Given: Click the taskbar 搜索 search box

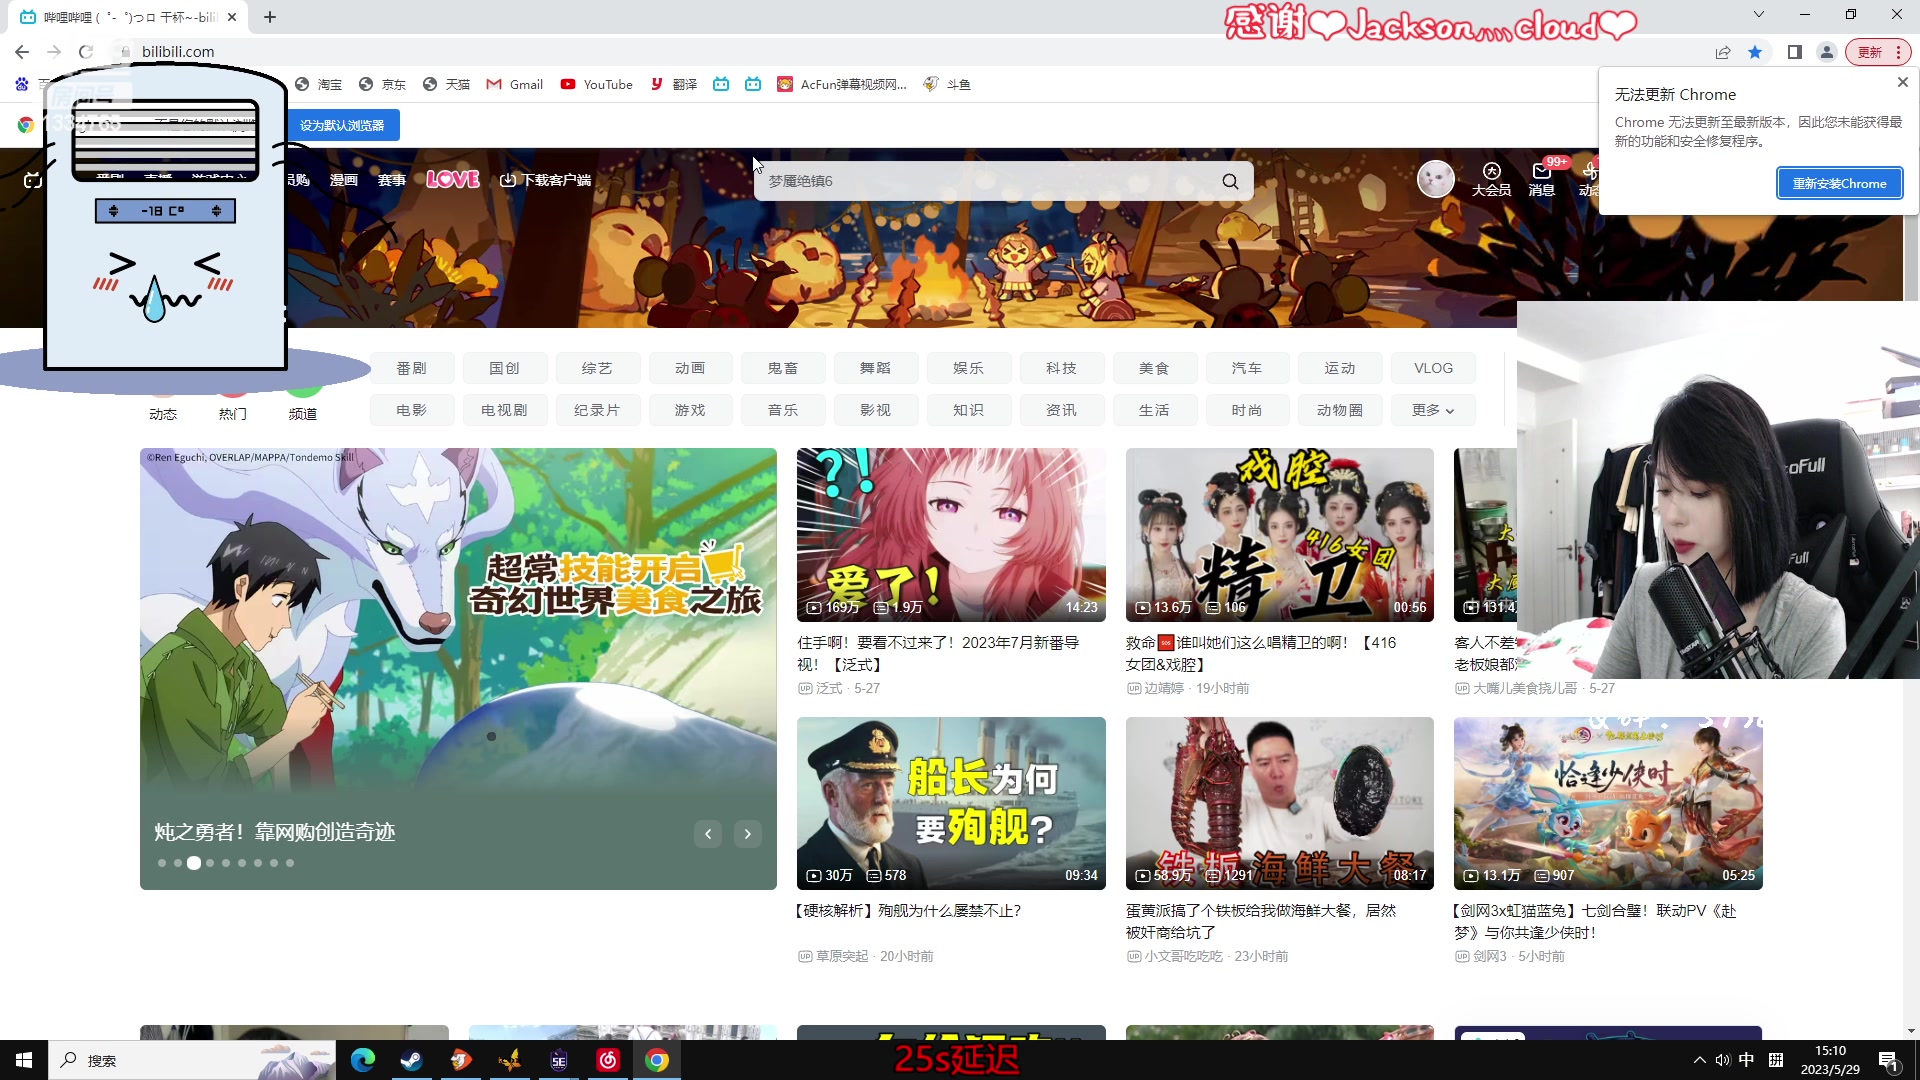Looking at the screenshot, I should pyautogui.click(x=192, y=1060).
